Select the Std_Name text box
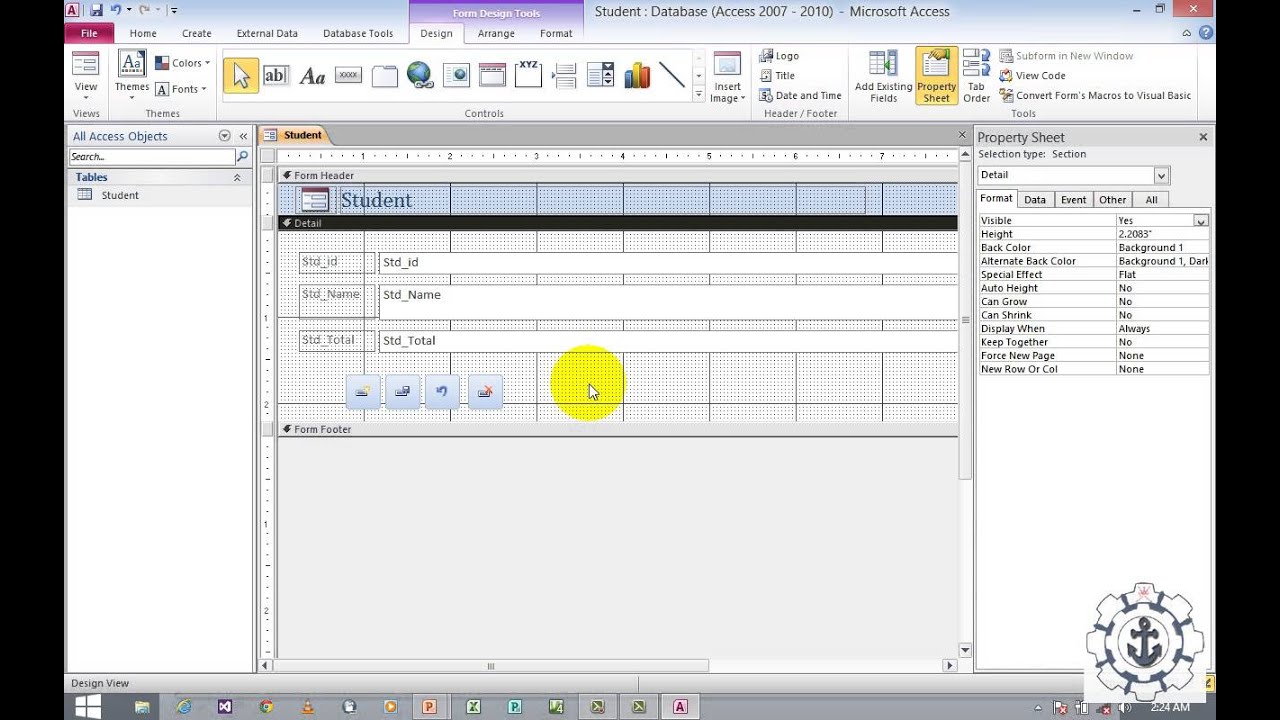 668,301
